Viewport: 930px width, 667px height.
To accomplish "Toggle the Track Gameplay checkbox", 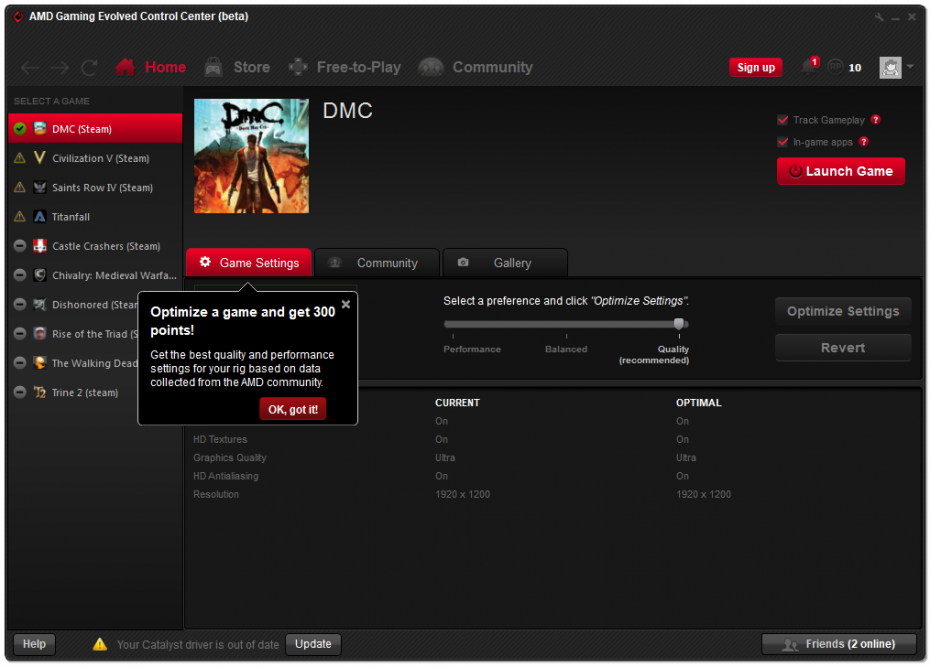I will click(783, 120).
